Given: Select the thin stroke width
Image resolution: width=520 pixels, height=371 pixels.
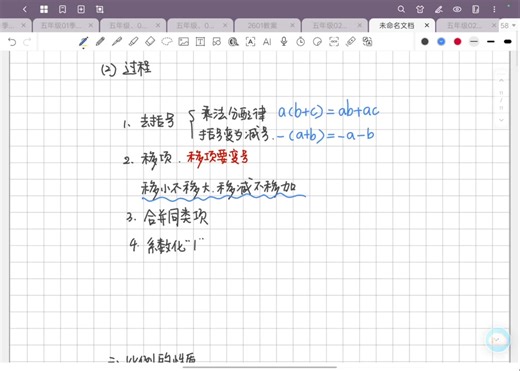Looking at the screenshot, I should point(474,42).
